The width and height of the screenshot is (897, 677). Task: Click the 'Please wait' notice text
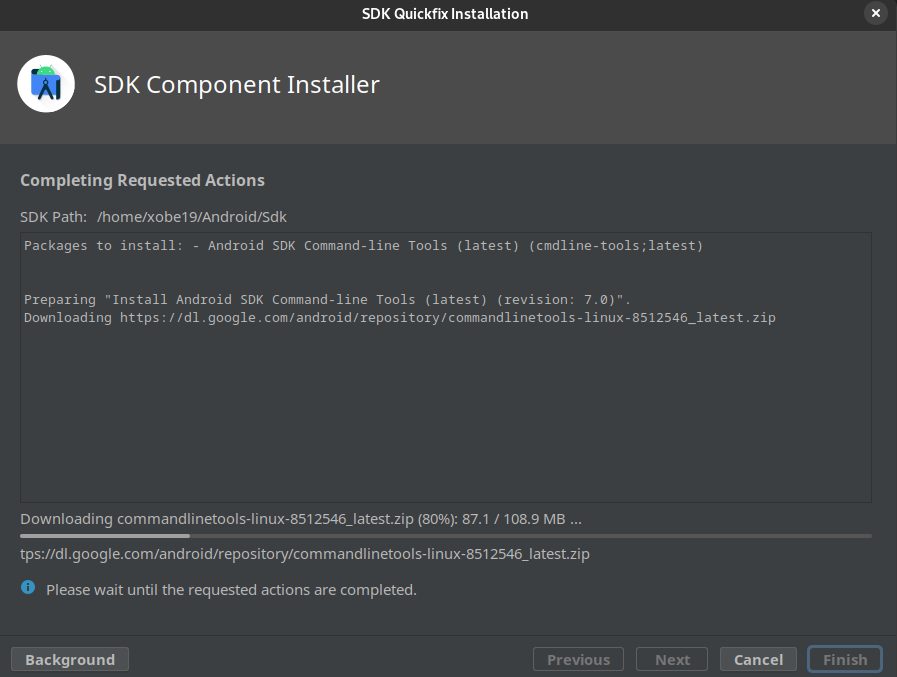point(231,590)
